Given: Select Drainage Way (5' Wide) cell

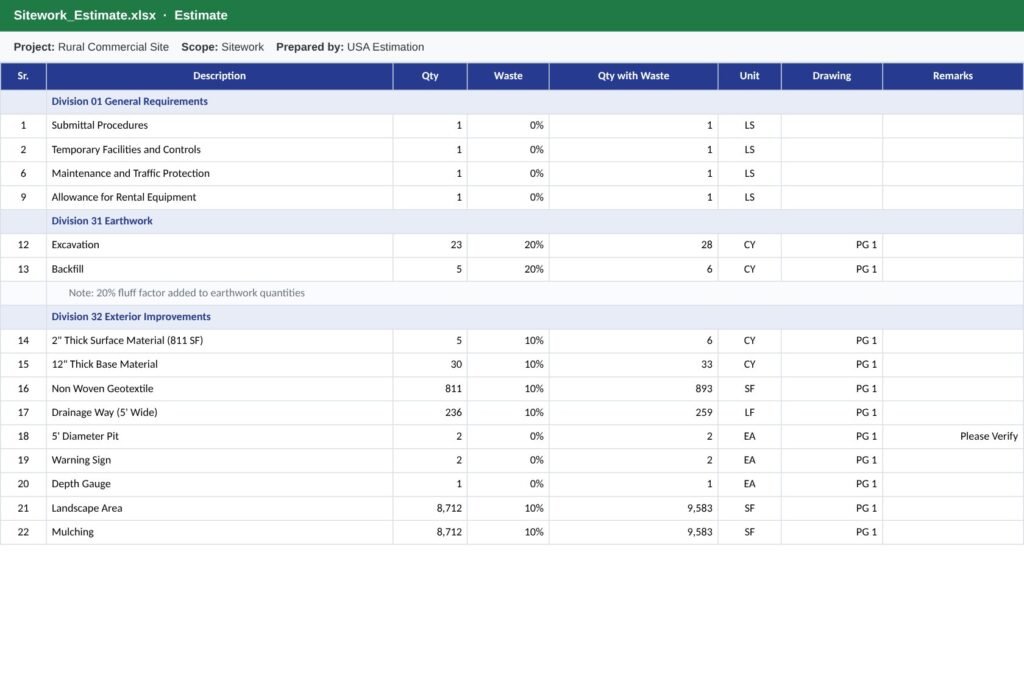Looking at the screenshot, I should 219,413.
